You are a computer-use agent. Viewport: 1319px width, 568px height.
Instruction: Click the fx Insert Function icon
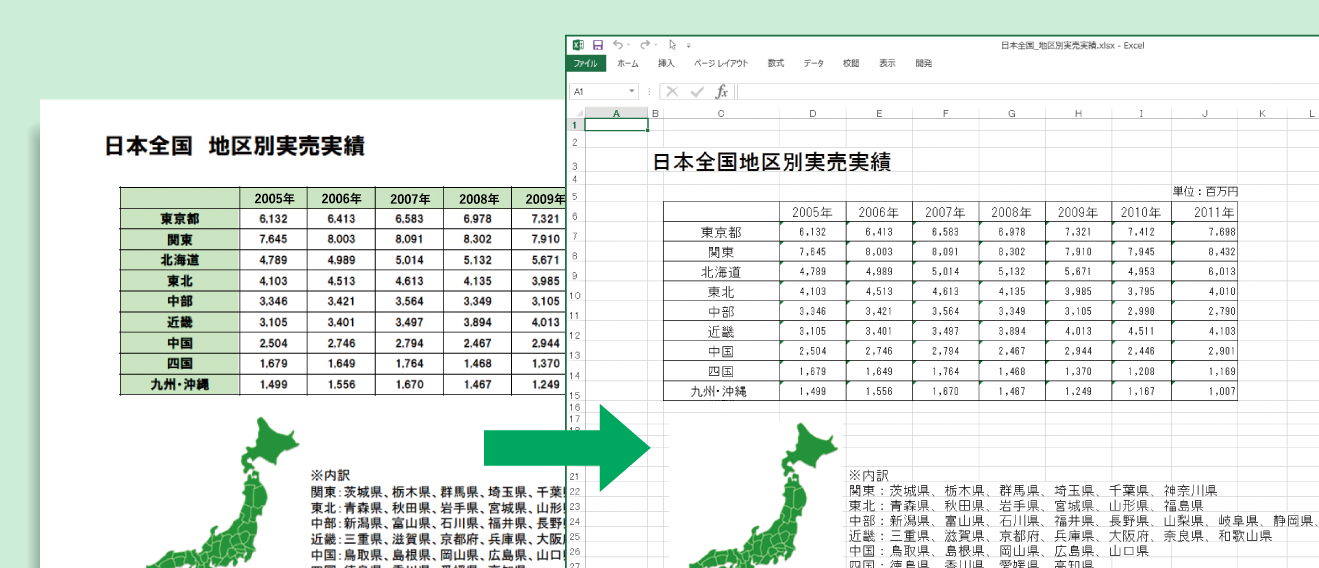[721, 91]
